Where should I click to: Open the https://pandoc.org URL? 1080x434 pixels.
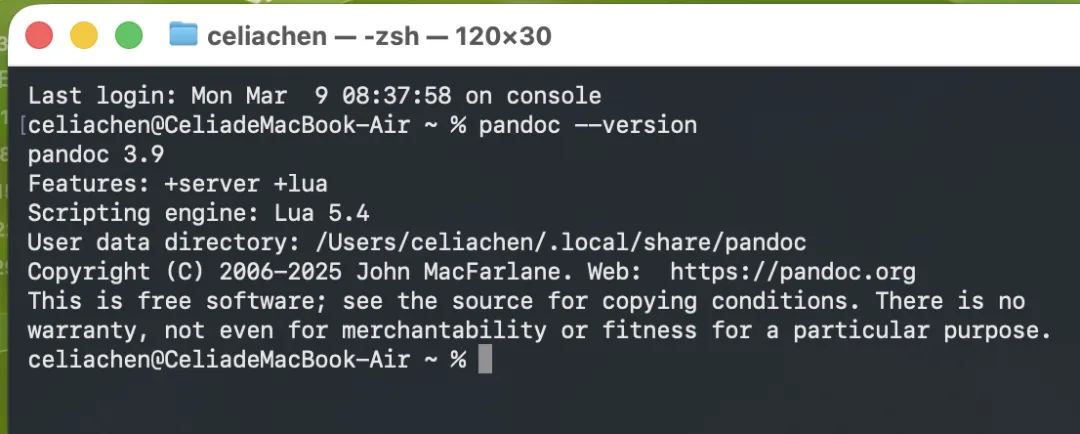[x=793, y=272]
